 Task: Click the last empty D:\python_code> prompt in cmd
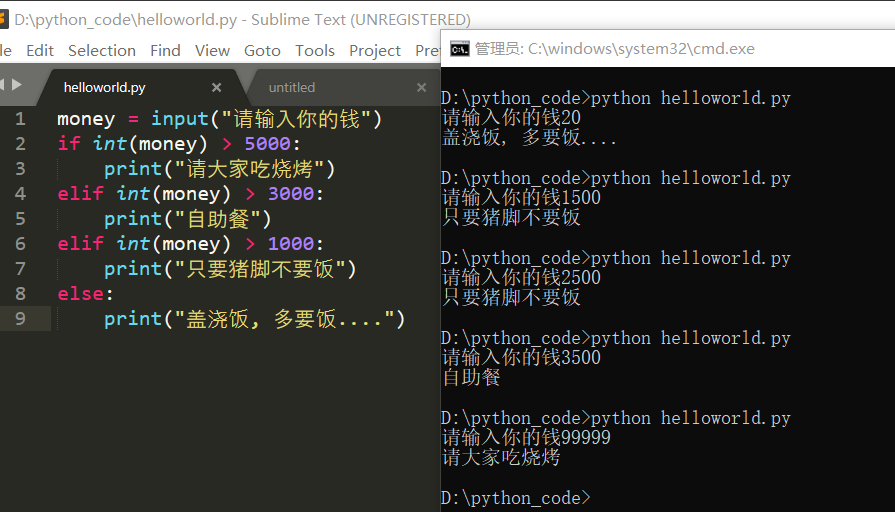coord(515,498)
